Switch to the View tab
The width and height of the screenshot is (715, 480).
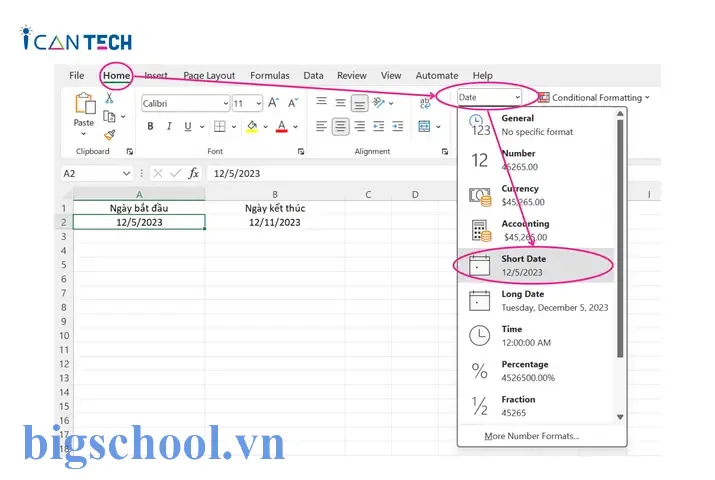coord(391,75)
